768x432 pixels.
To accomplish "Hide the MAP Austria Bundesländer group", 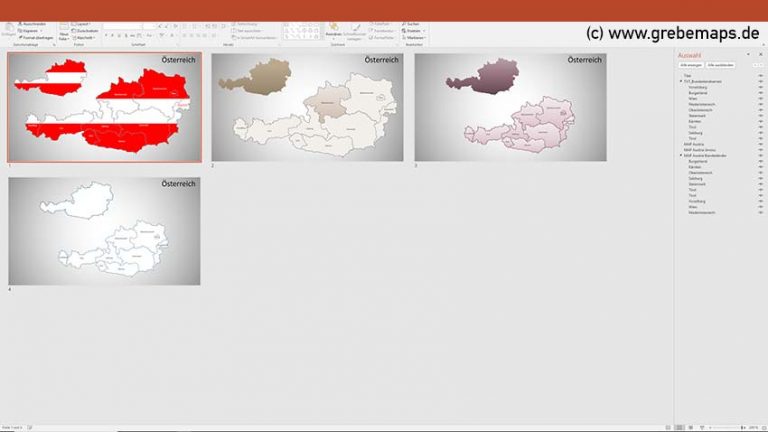I will [761, 155].
